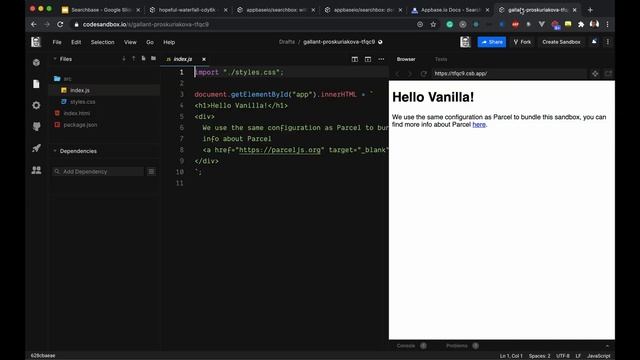This screenshot has width=640, height=360.
Task: Open the Edit menu
Action: 76,42
